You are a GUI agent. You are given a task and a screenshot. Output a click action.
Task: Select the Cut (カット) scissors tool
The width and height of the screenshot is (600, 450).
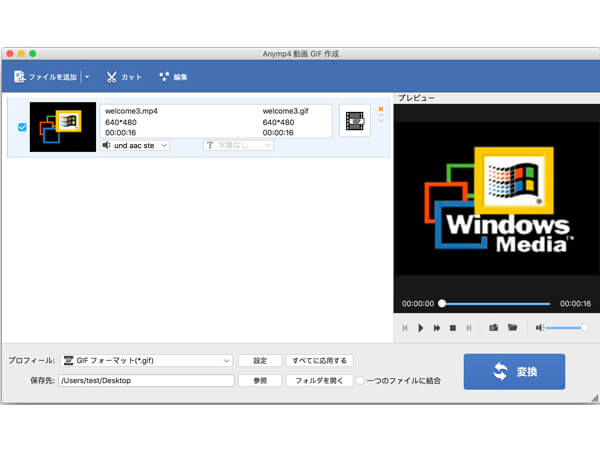click(x=124, y=77)
